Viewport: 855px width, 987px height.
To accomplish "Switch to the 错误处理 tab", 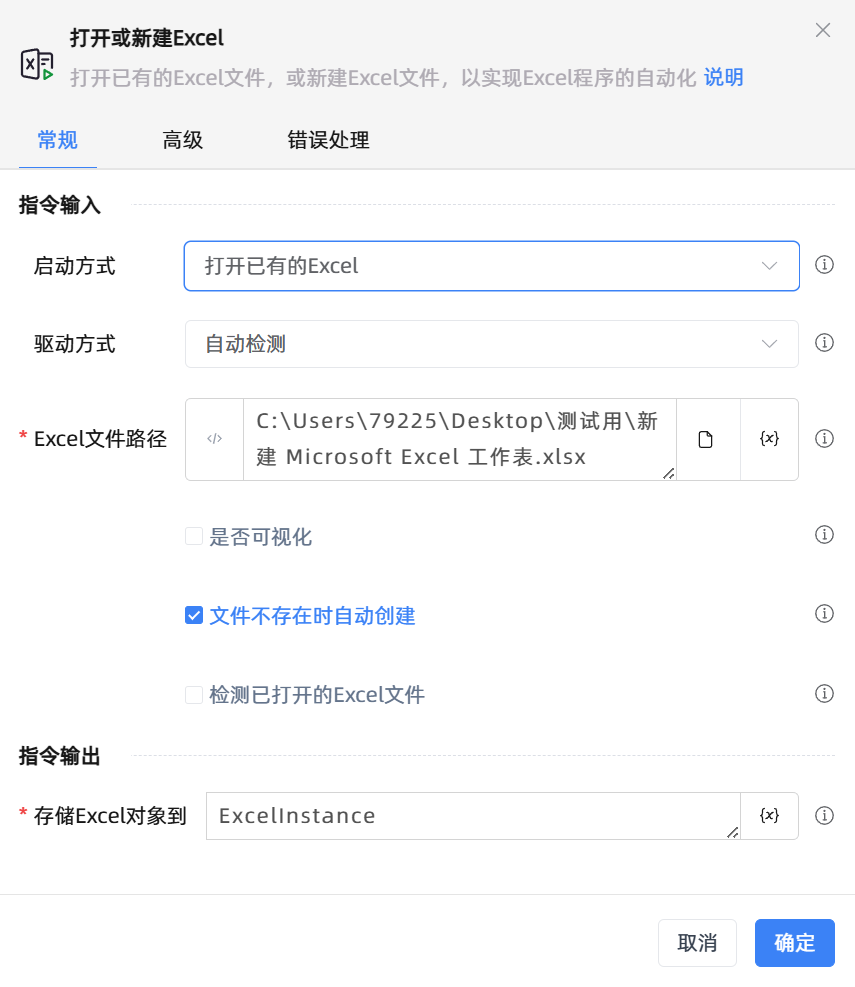I will (328, 141).
